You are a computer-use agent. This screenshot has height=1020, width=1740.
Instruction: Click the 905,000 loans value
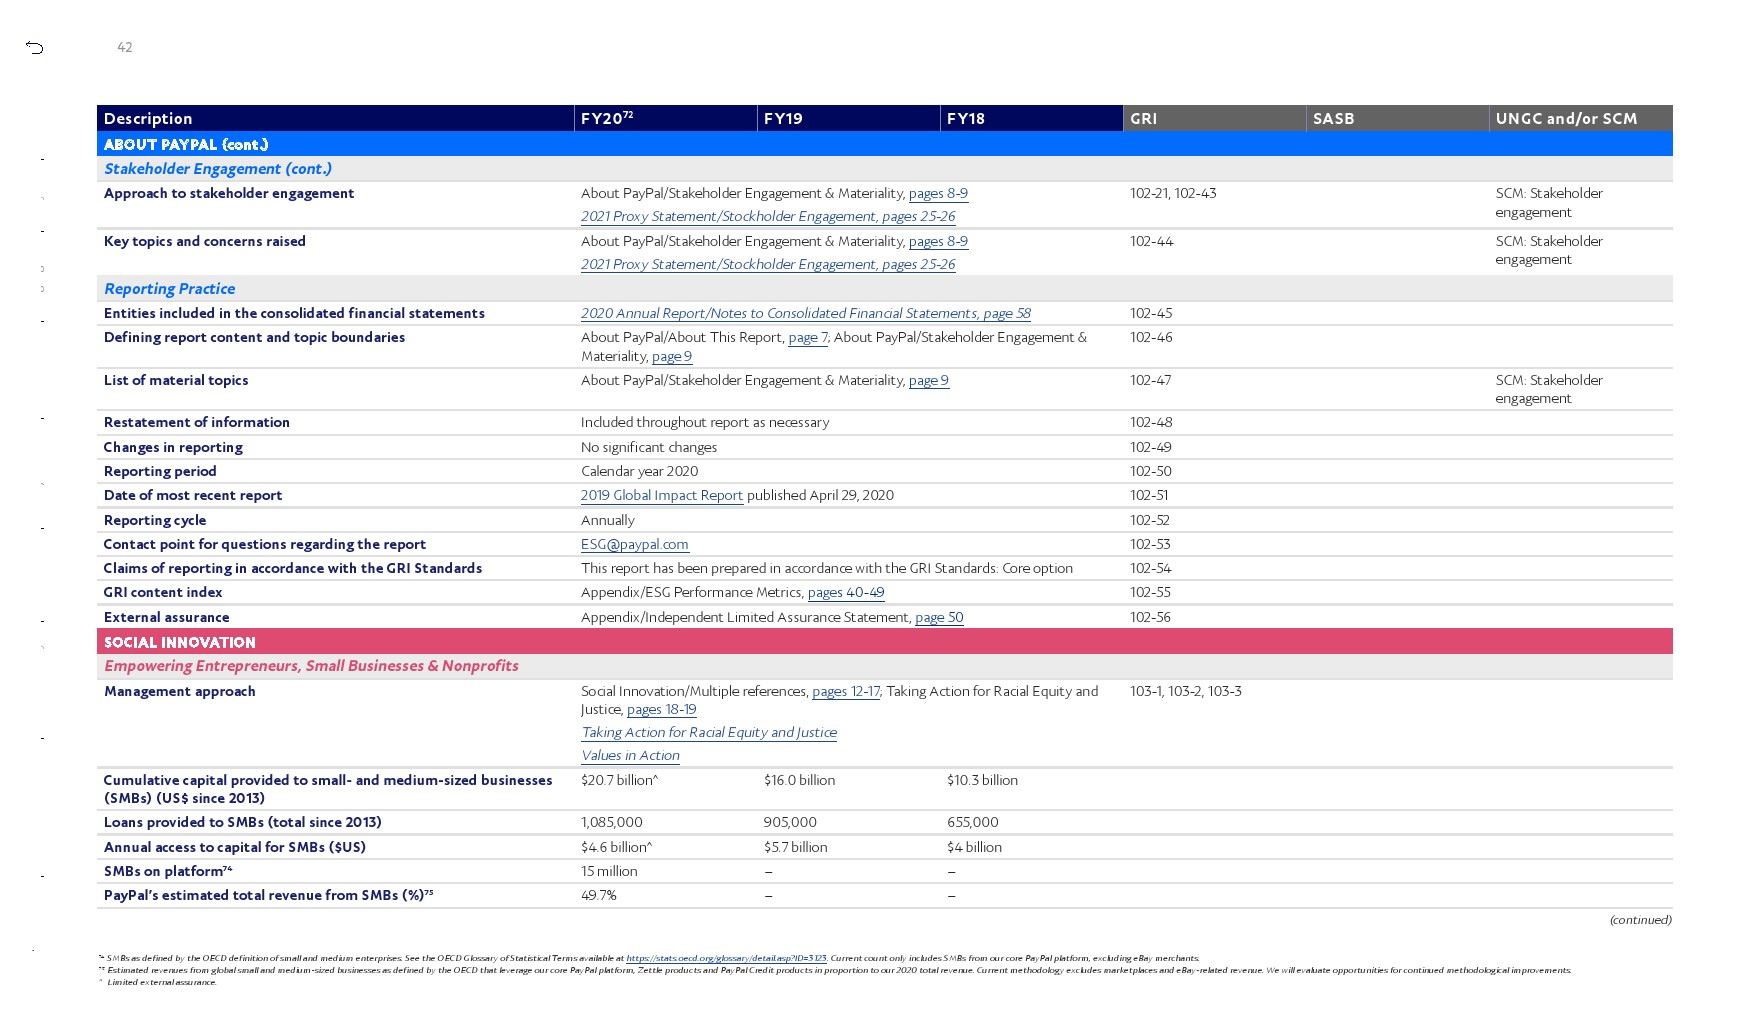pyautogui.click(x=790, y=823)
